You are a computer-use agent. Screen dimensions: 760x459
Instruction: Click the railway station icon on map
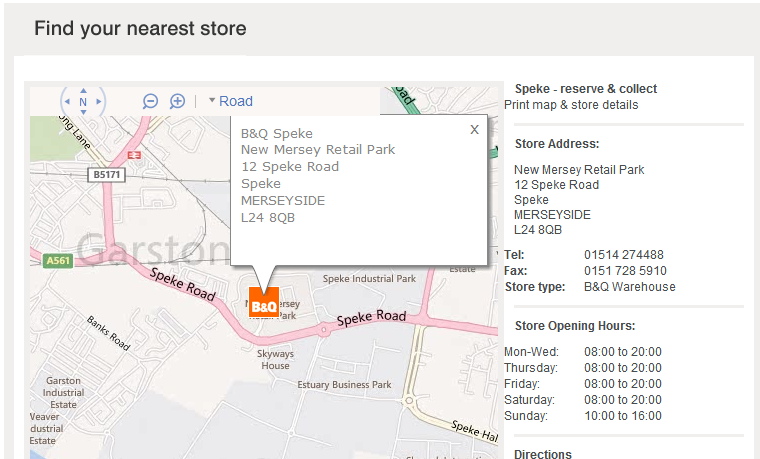click(135, 155)
